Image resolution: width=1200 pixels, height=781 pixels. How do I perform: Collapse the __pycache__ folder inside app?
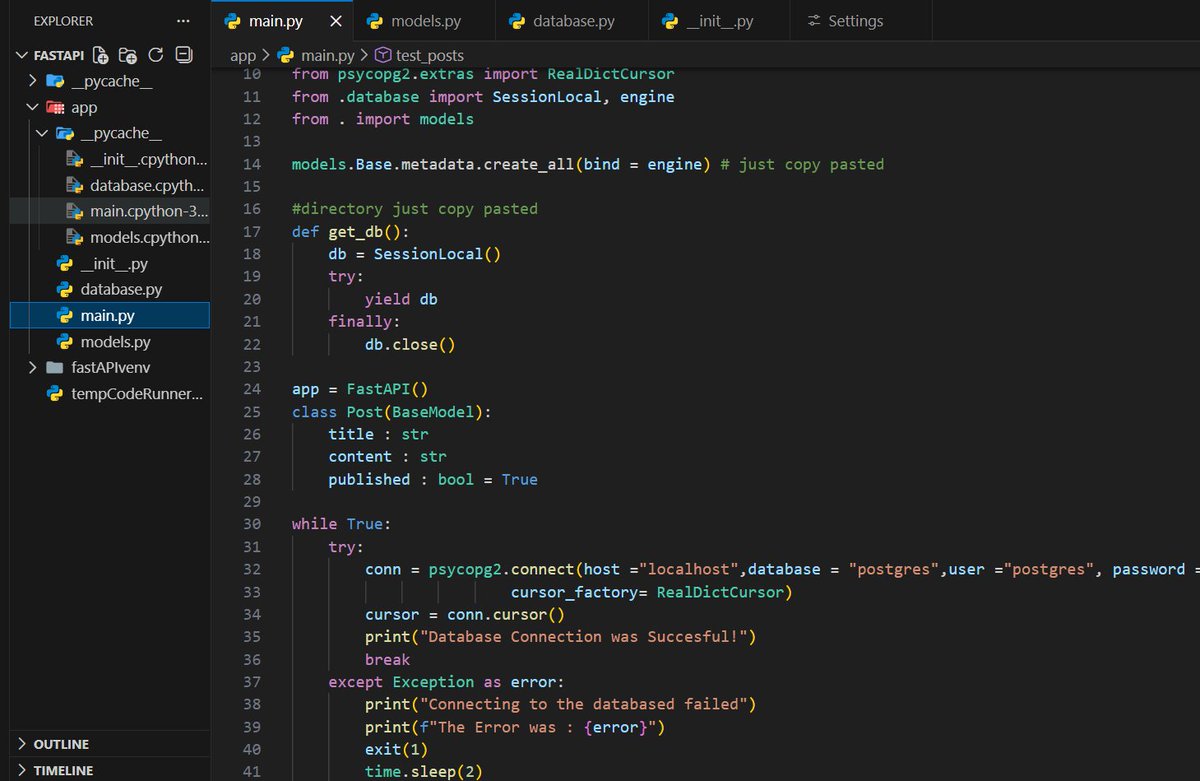click(x=42, y=133)
